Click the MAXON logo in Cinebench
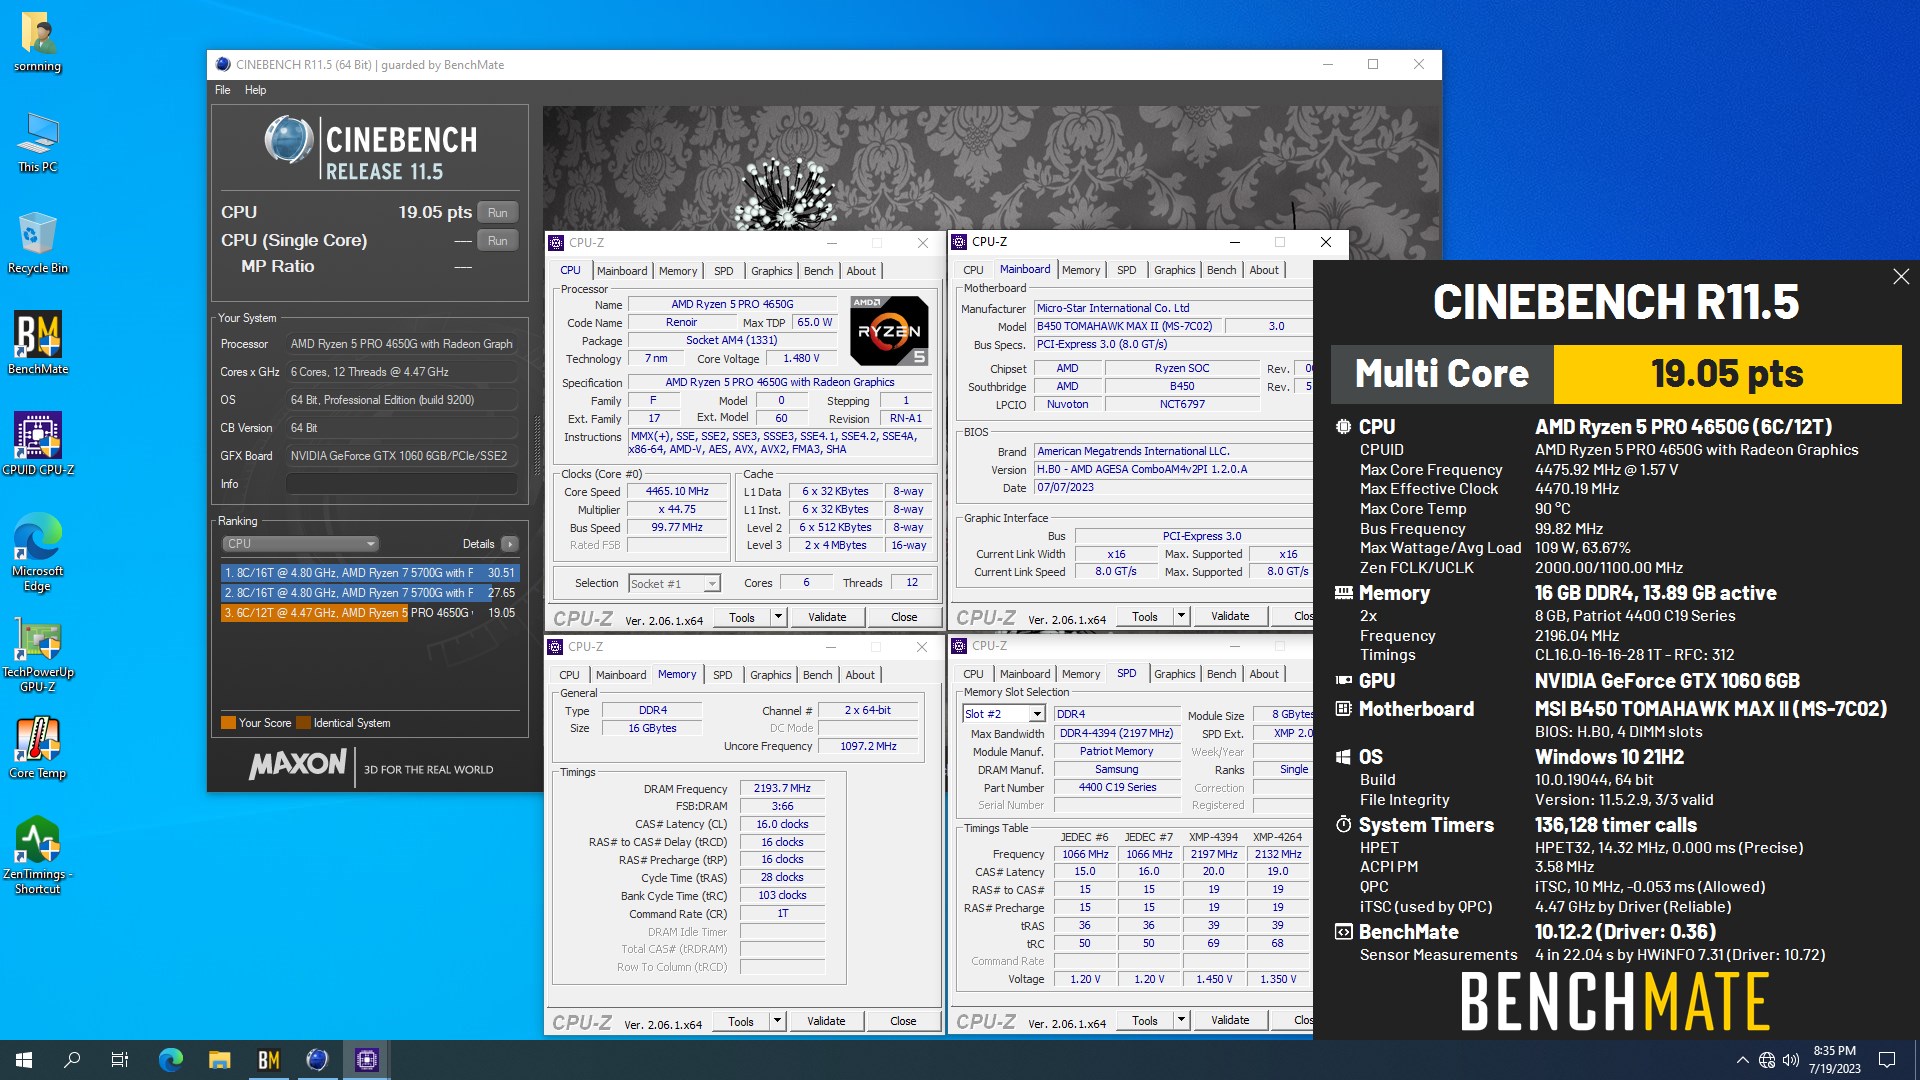1920x1080 pixels. pos(298,766)
